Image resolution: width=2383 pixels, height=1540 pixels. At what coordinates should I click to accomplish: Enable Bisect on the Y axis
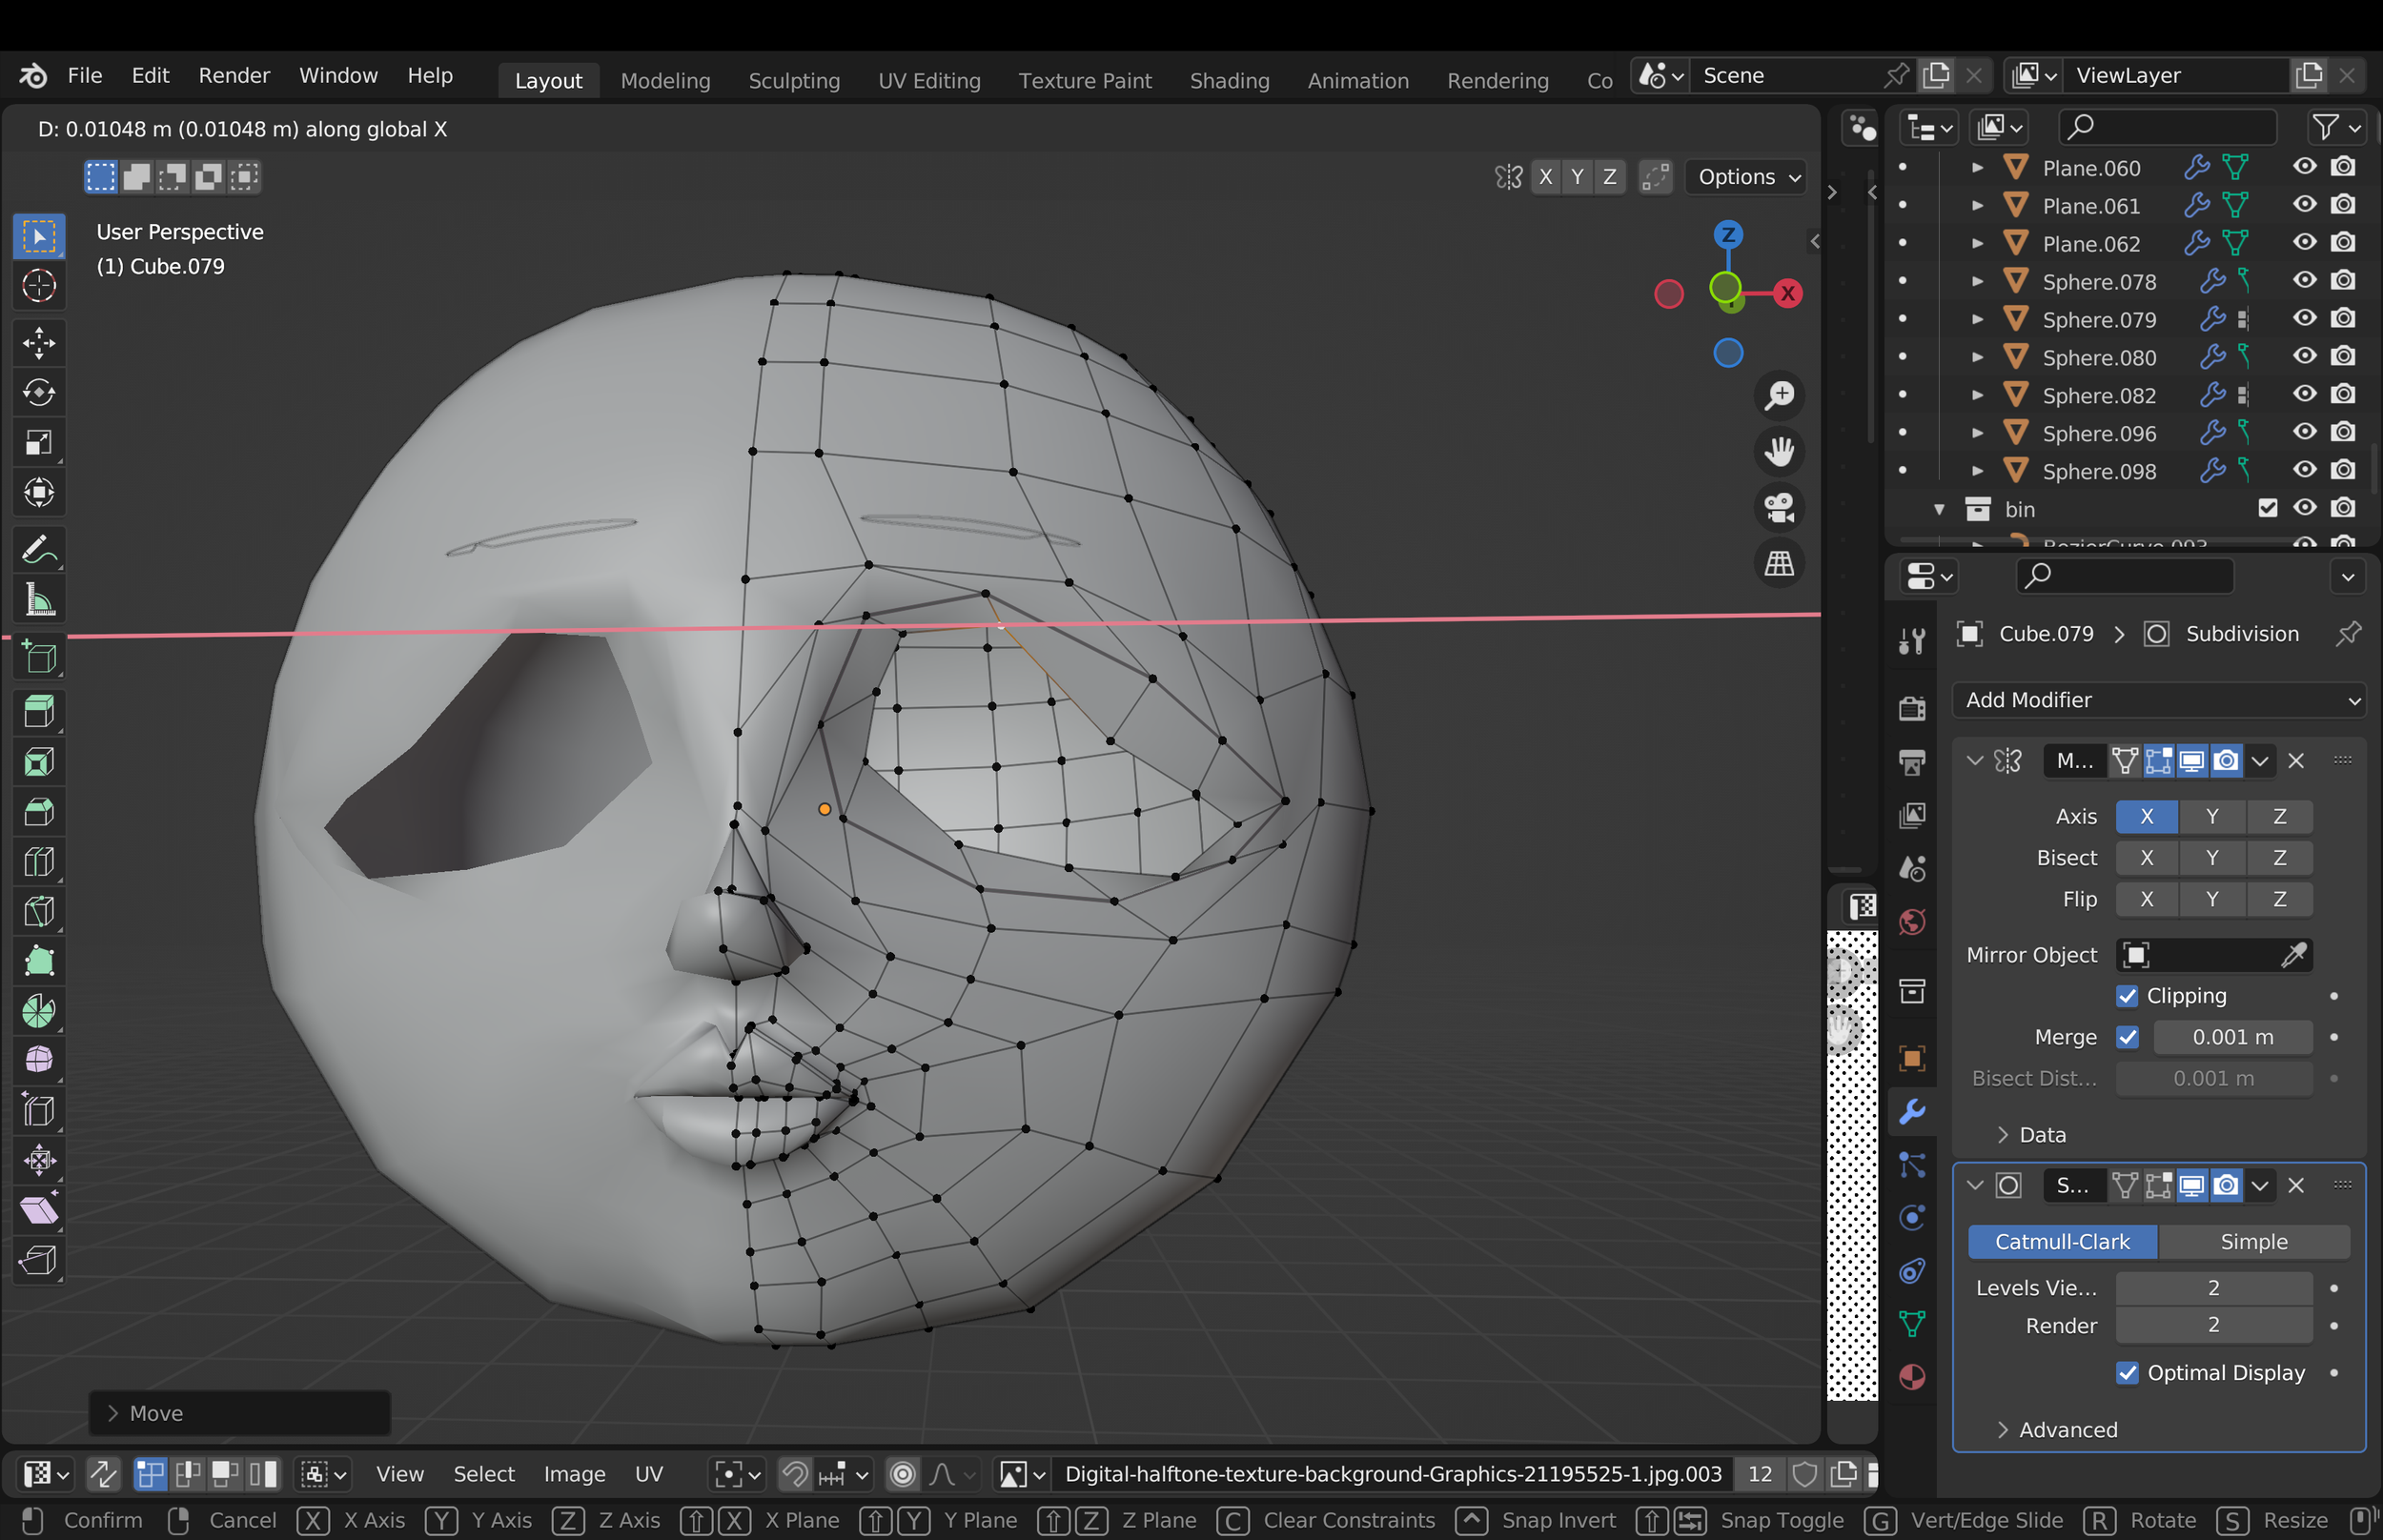click(x=2212, y=858)
